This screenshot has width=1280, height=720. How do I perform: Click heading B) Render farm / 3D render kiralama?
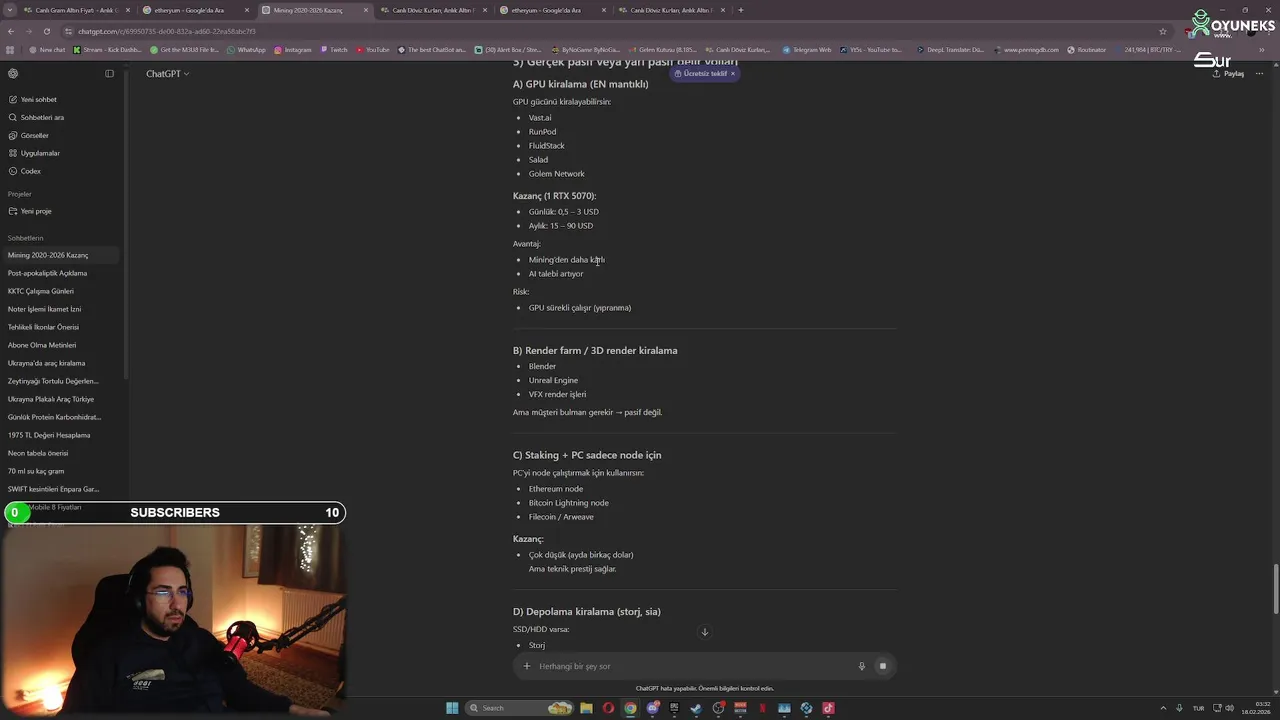click(595, 351)
